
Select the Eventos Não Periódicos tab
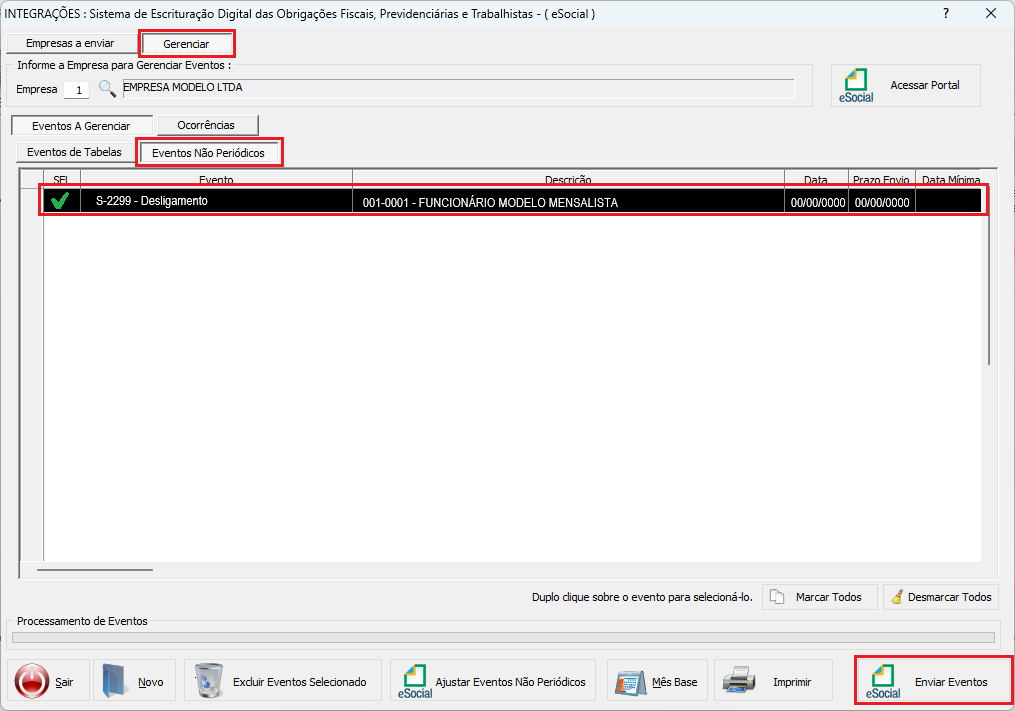tap(208, 153)
